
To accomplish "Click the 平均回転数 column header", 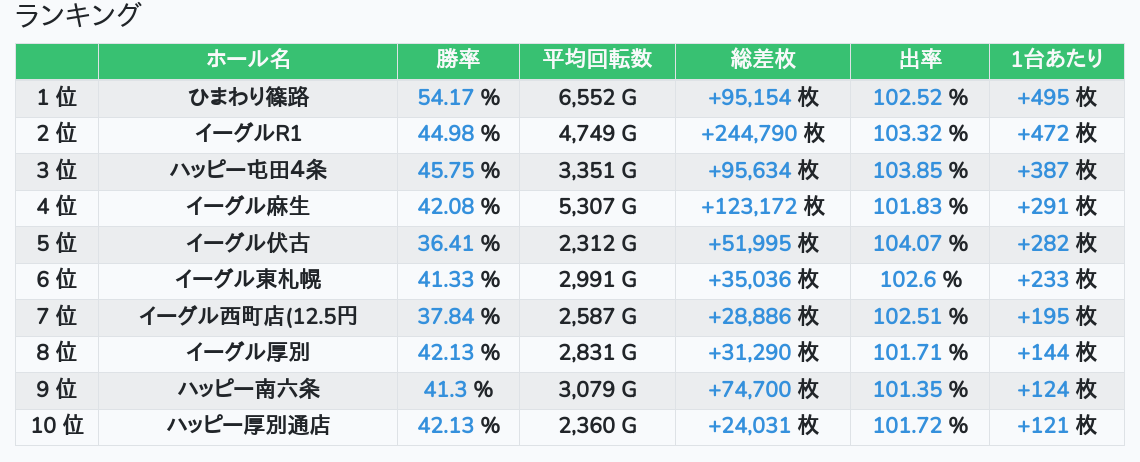I will tap(597, 60).
